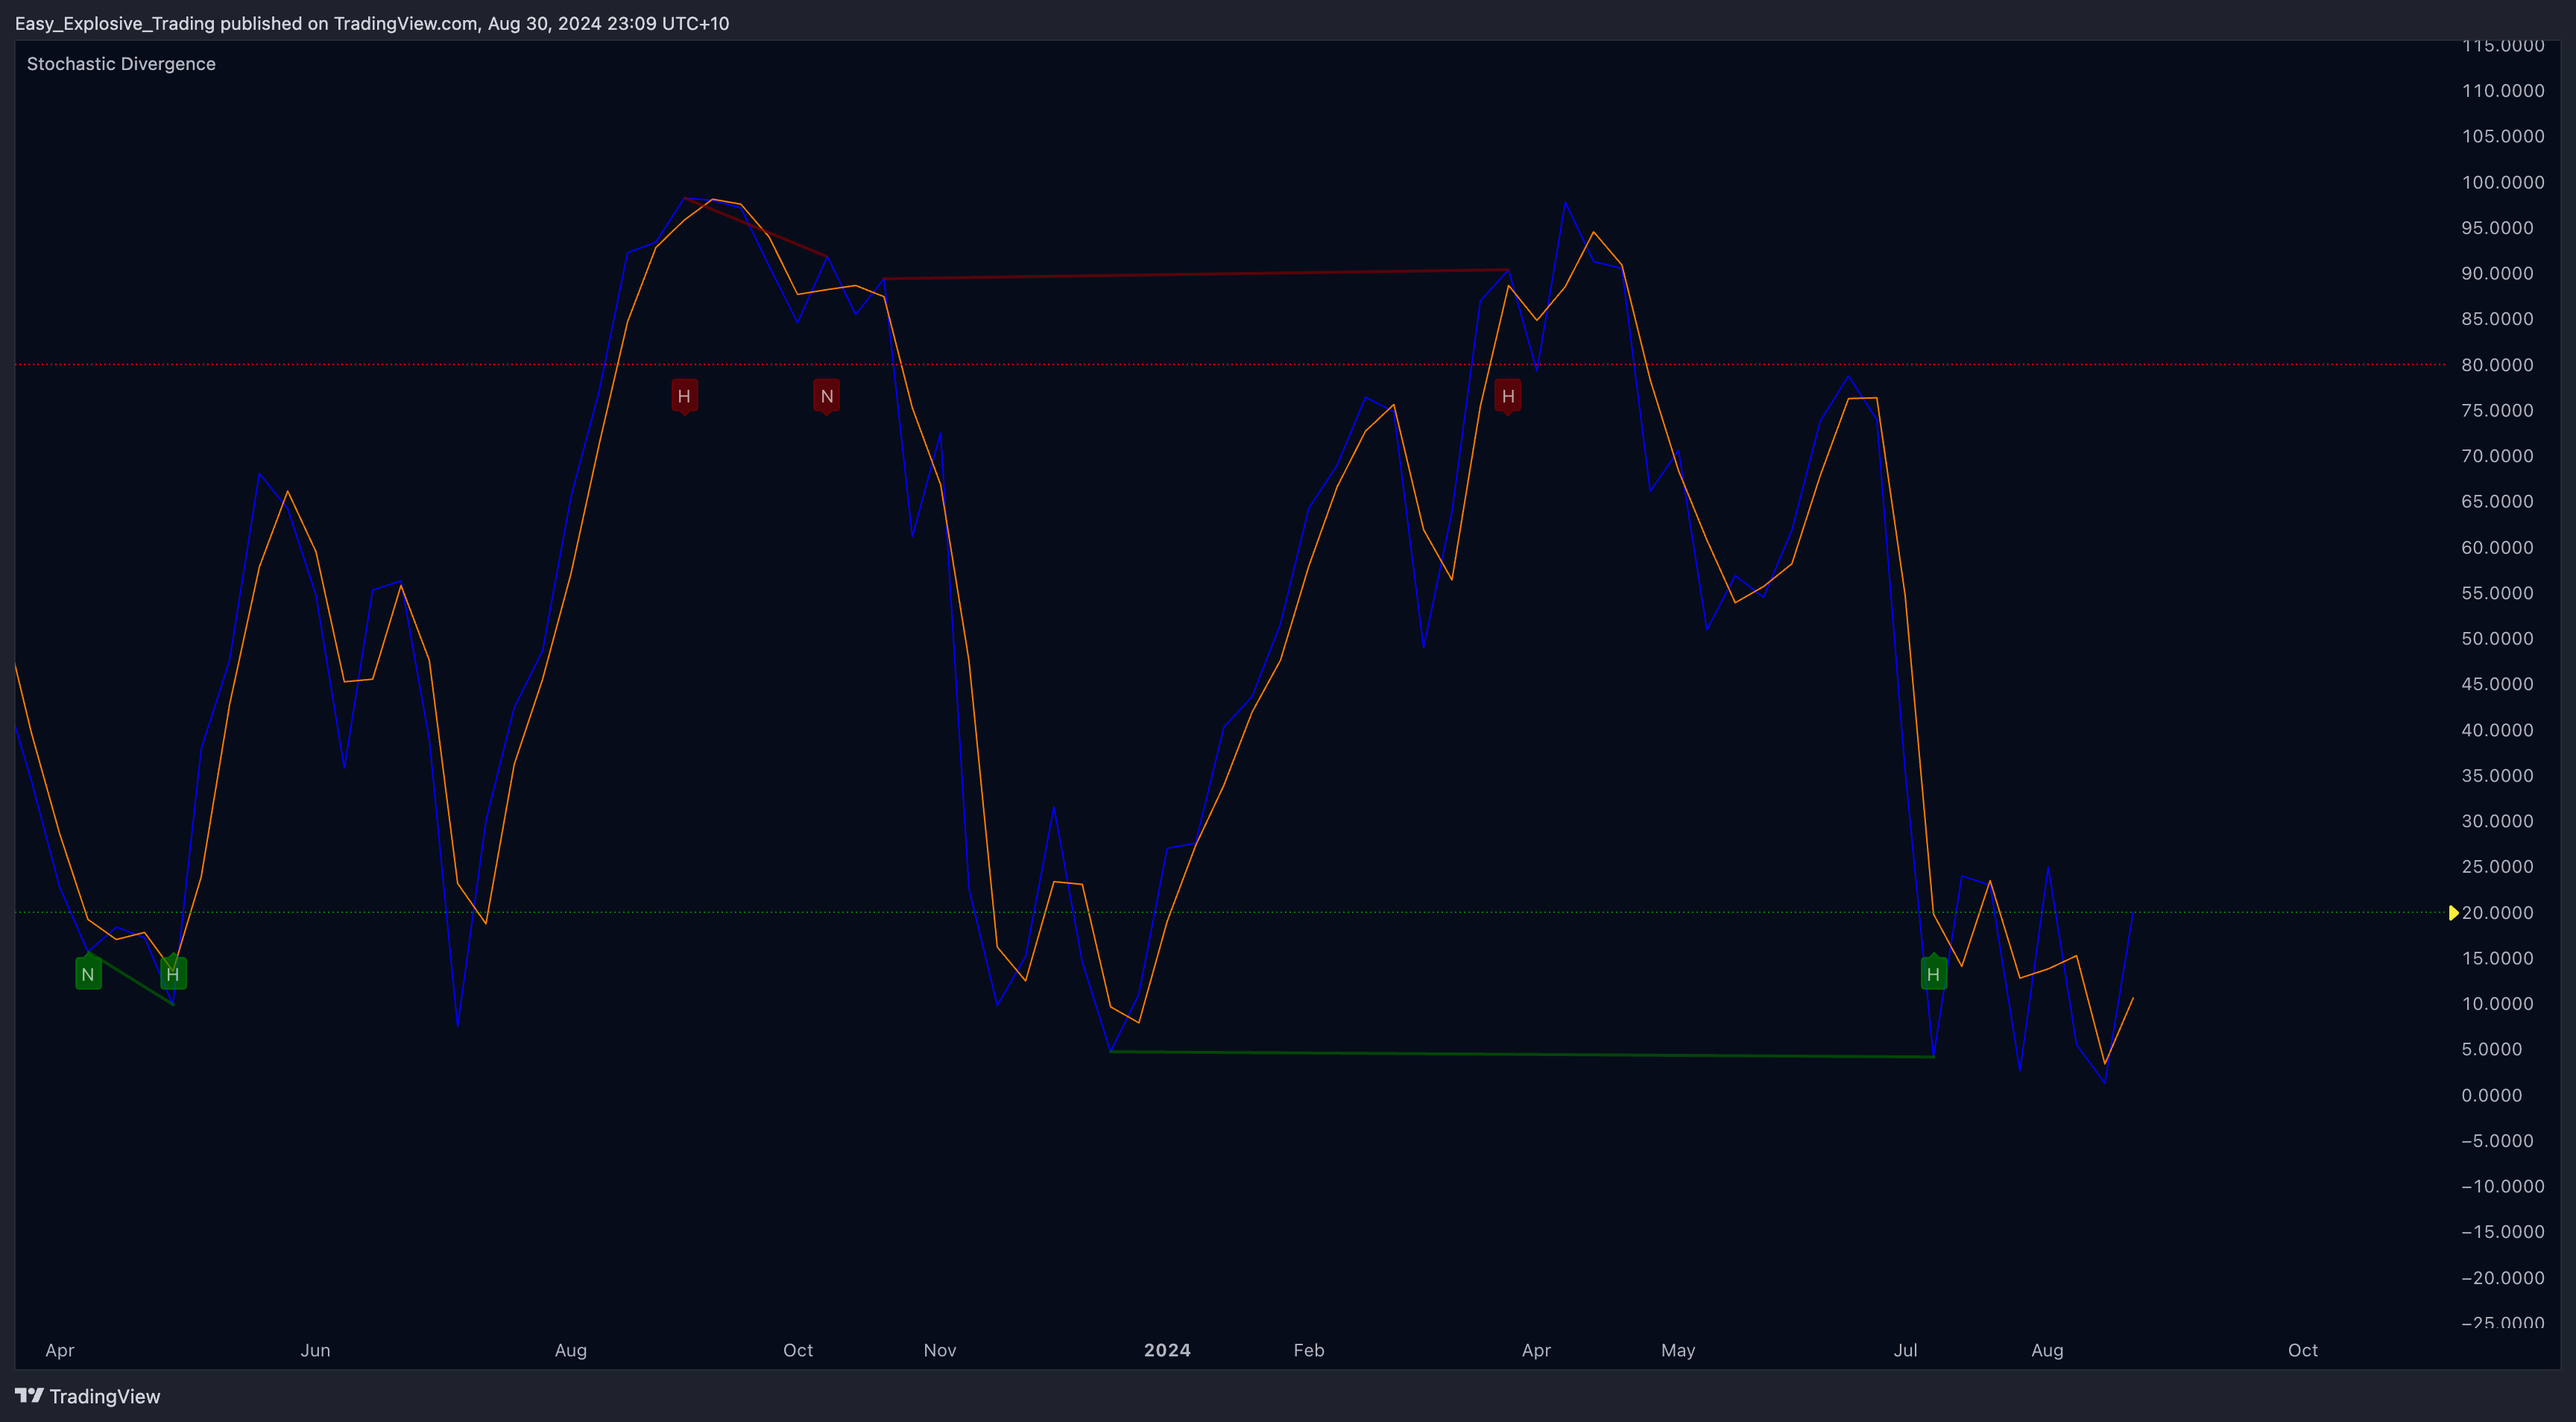Select the green N divergence marker
The height and width of the screenshot is (1422, 2576).
tap(88, 973)
